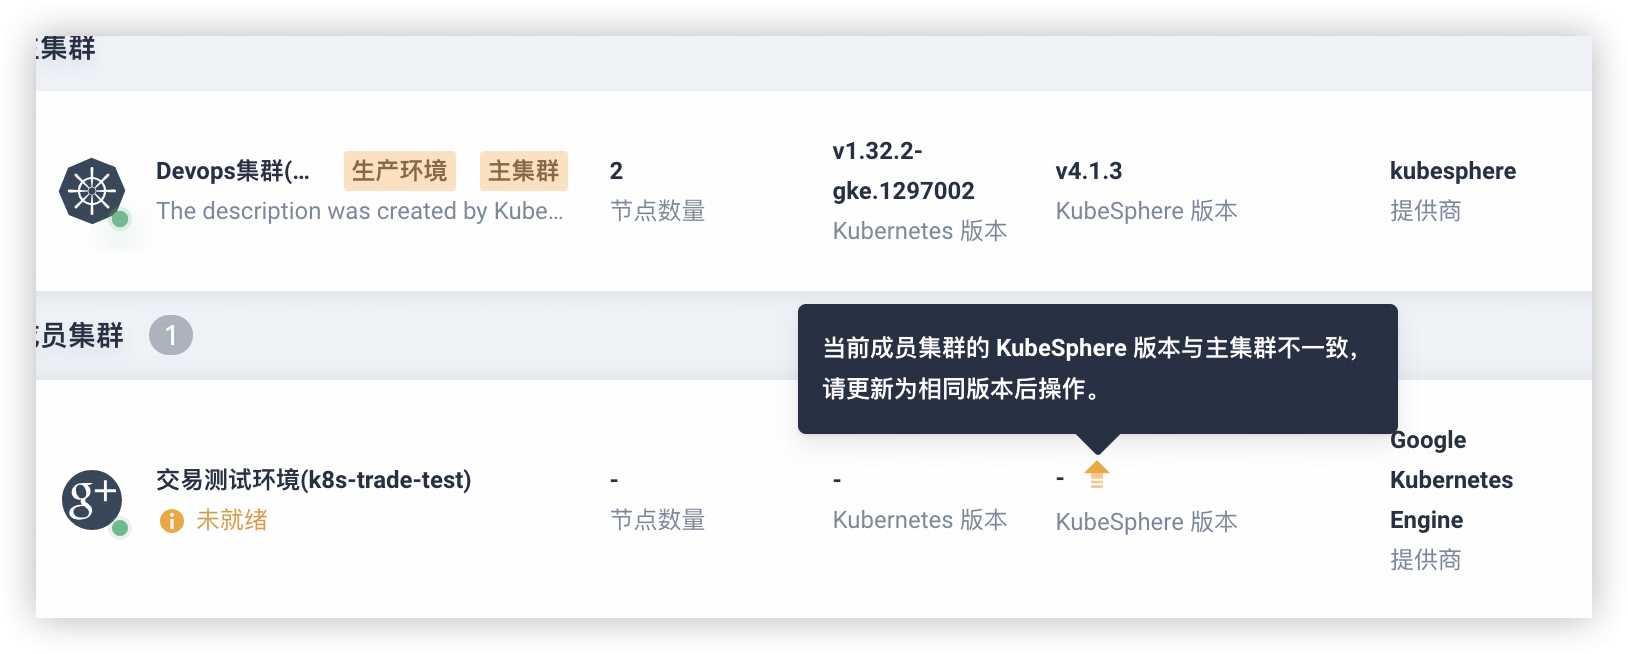
Task: Open the Devops集群 cluster name link
Action: [232, 171]
